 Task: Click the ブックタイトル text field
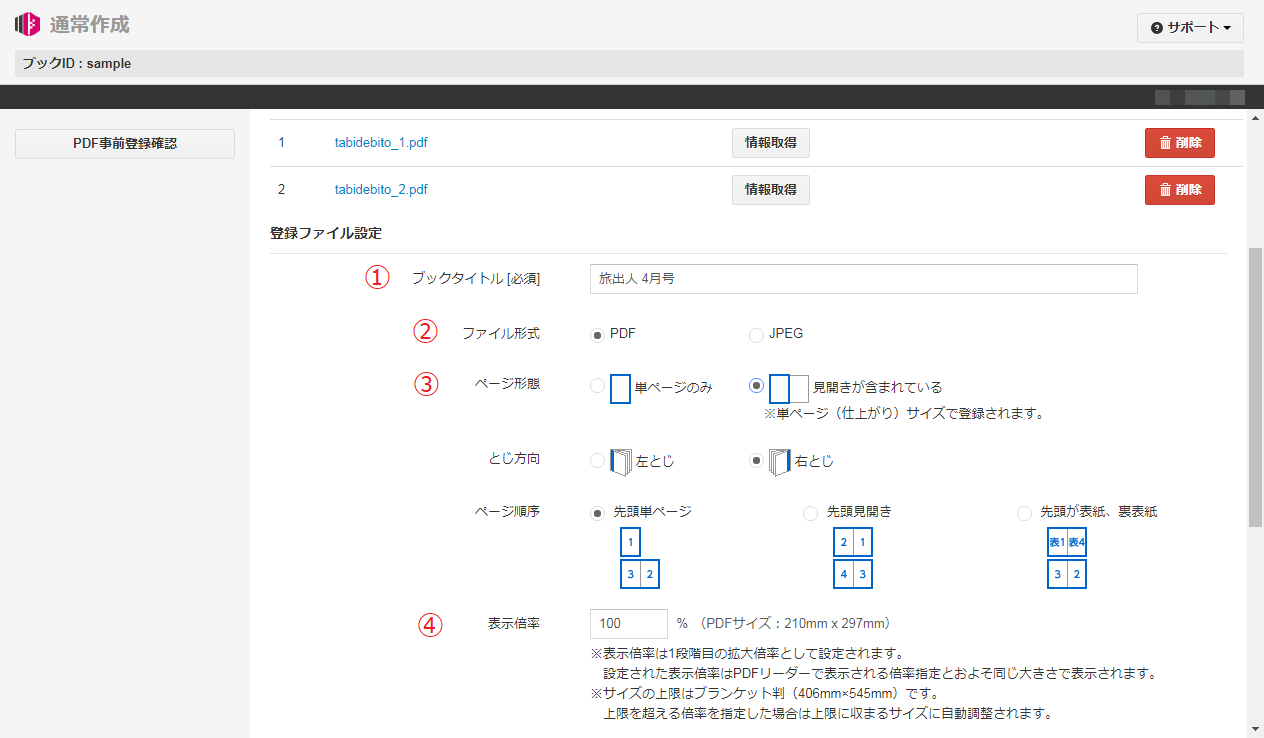click(863, 279)
